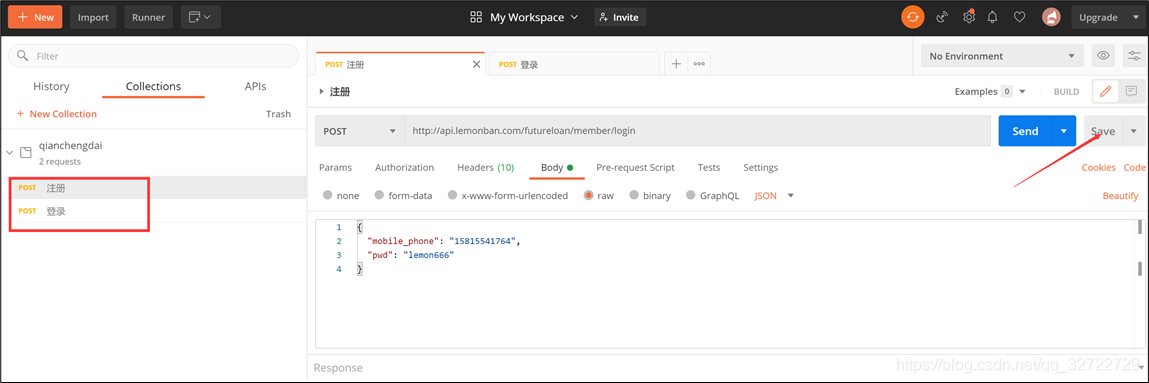Click the Invite button

point(620,17)
